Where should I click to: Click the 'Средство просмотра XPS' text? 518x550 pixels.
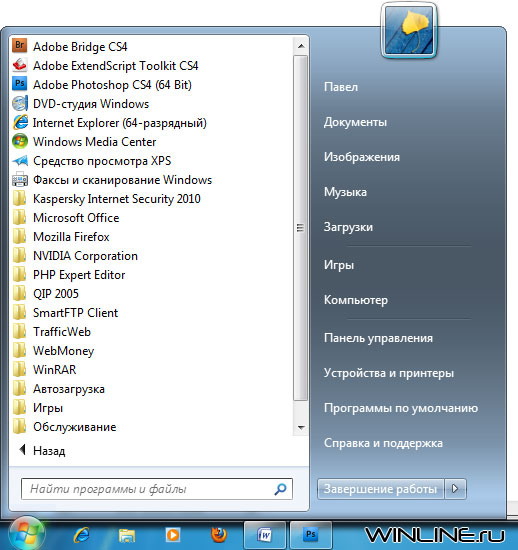click(102, 161)
